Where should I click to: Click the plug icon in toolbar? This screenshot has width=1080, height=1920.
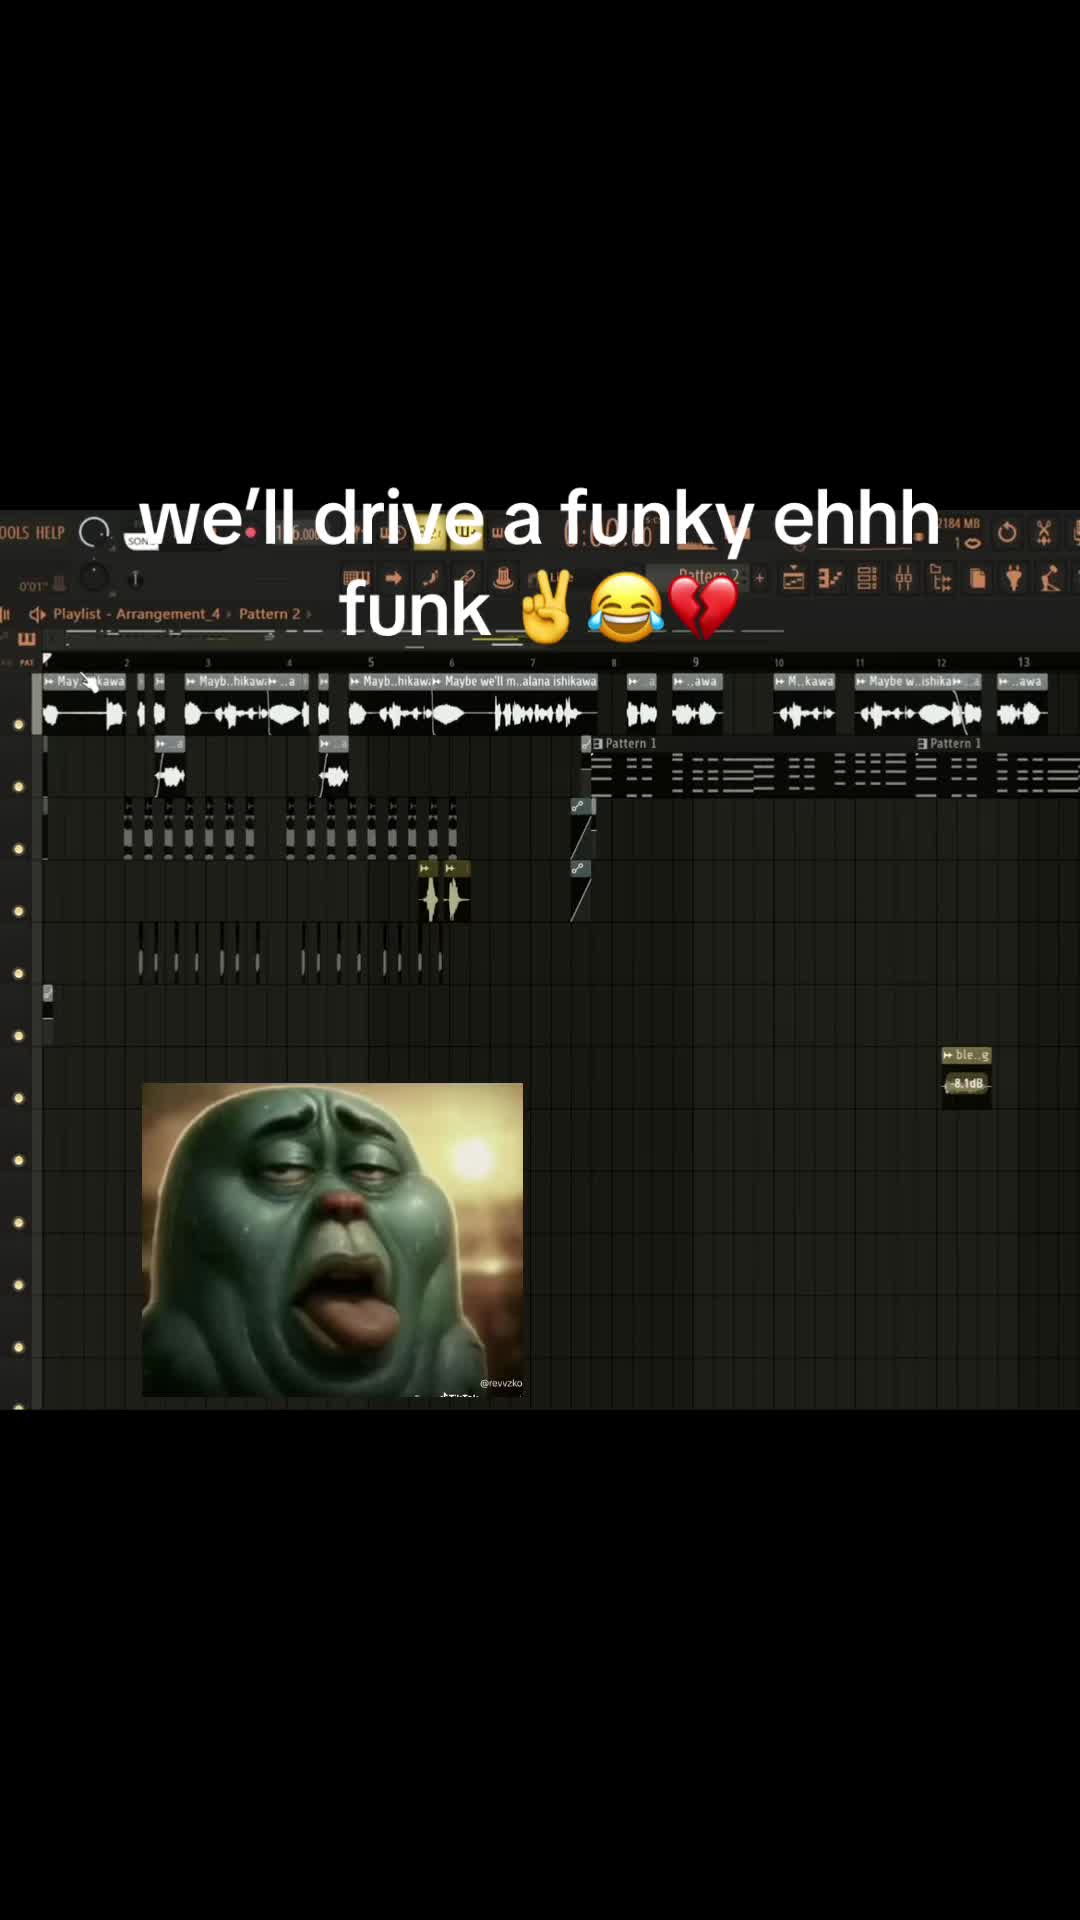click(1014, 578)
